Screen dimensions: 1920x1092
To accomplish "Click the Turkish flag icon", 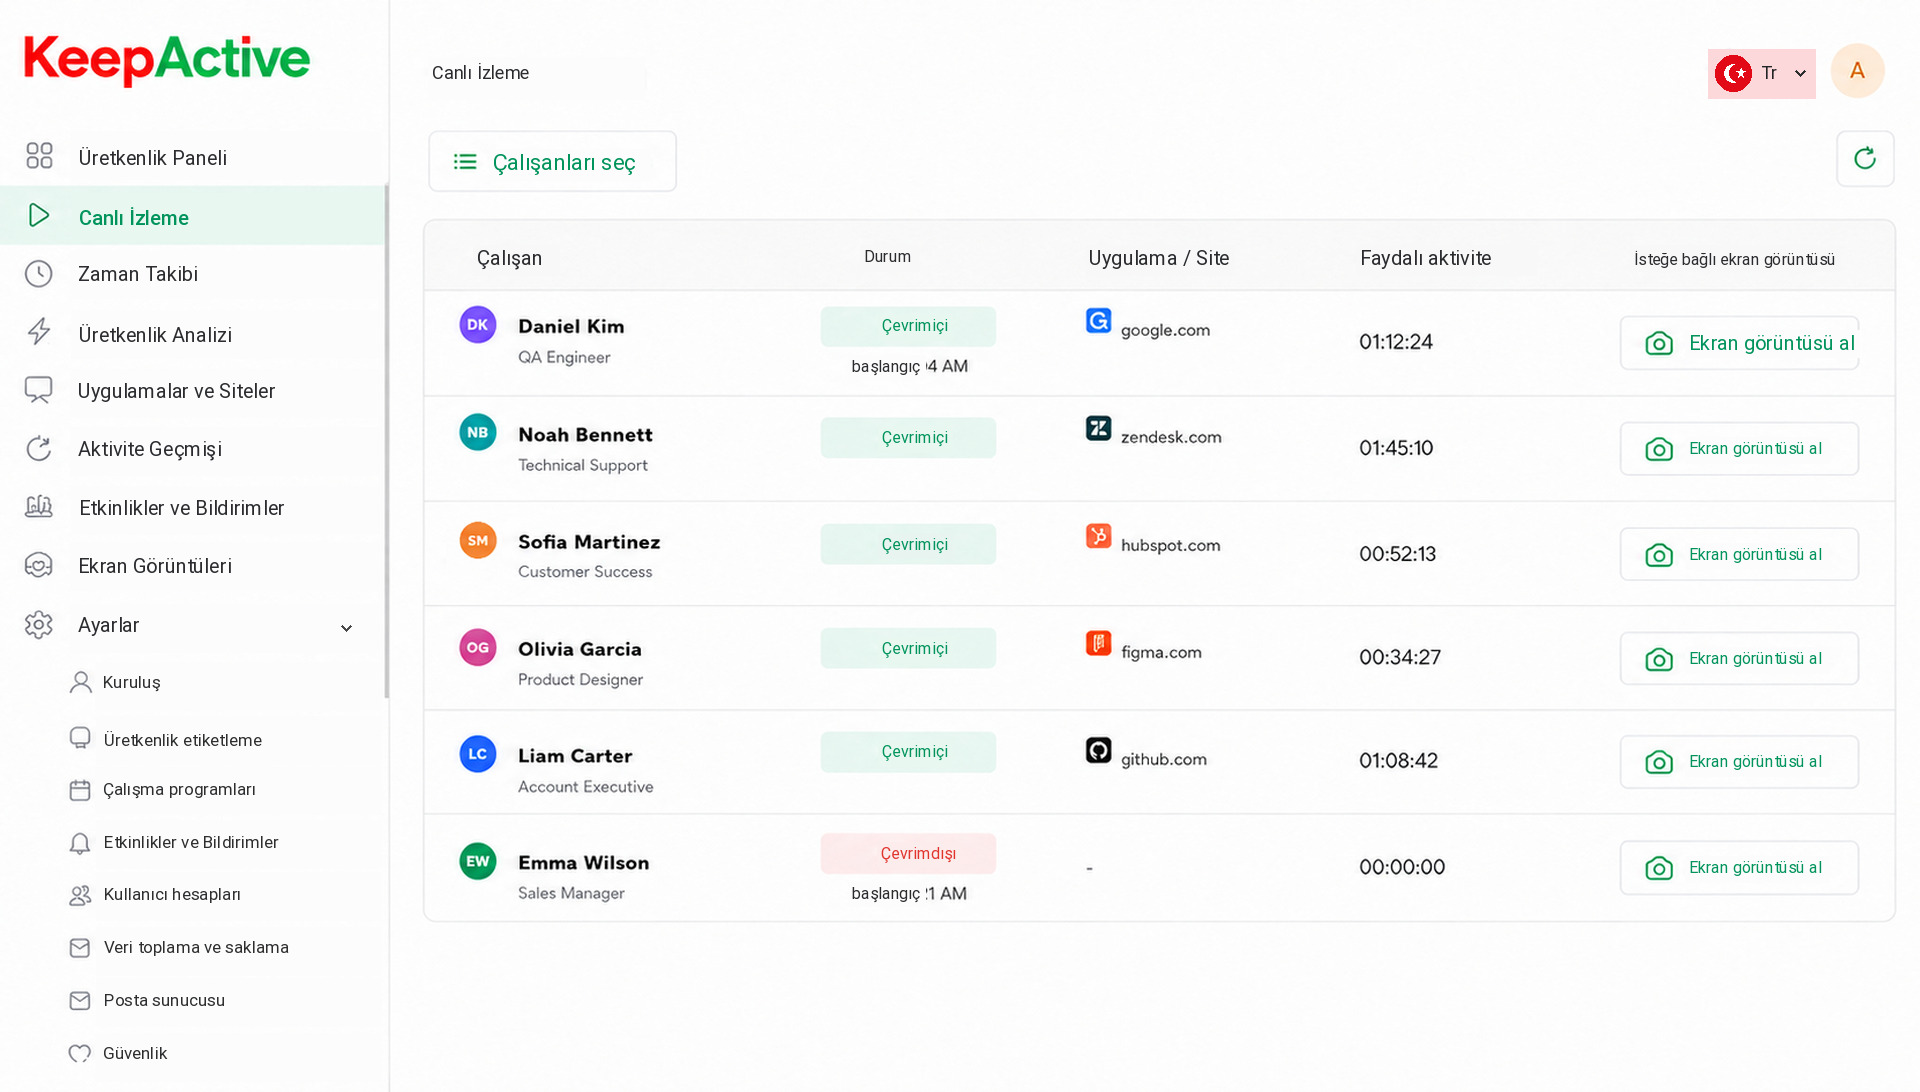I will point(1733,73).
